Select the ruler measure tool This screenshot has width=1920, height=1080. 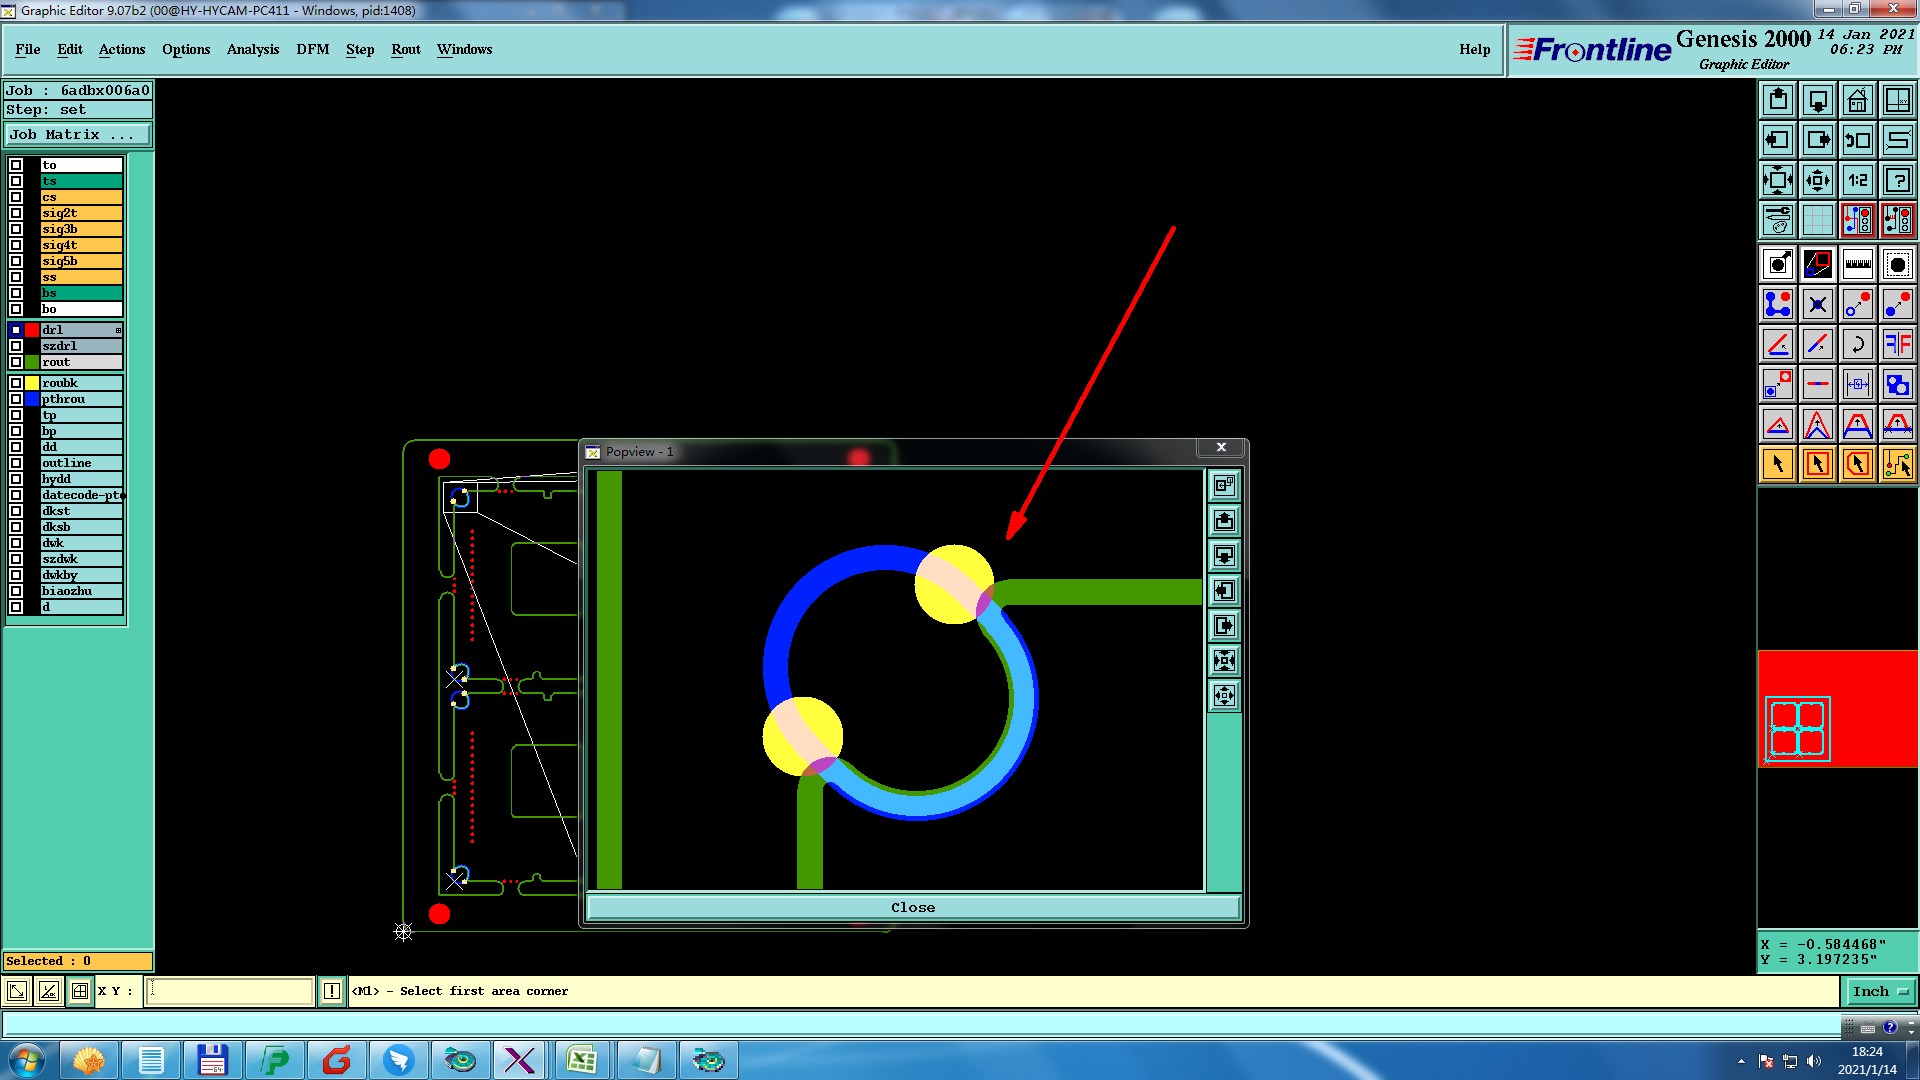coord(1857,264)
